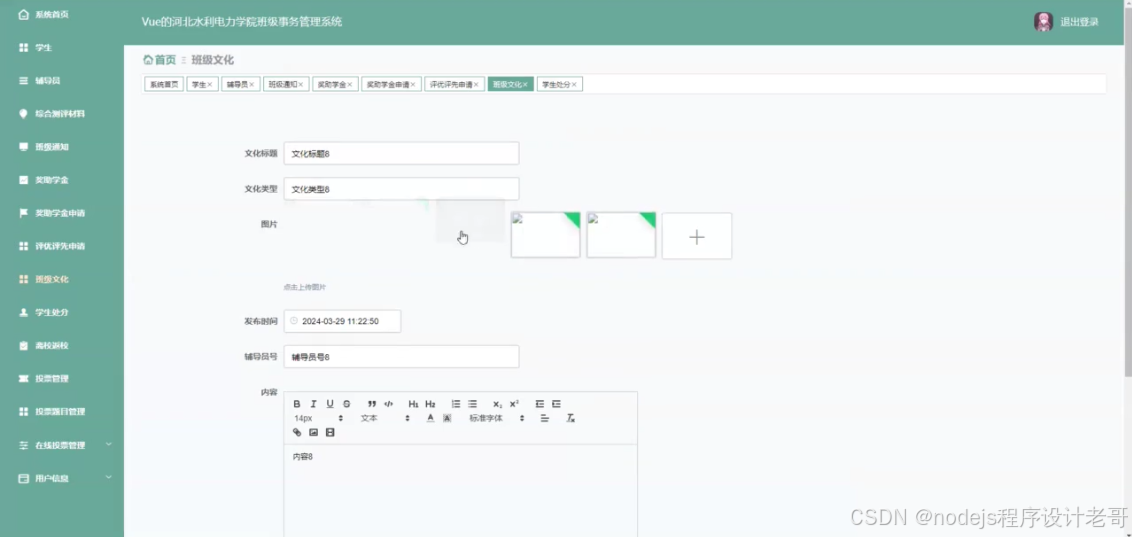Click the plus tile to upload a picture

[x=697, y=236]
